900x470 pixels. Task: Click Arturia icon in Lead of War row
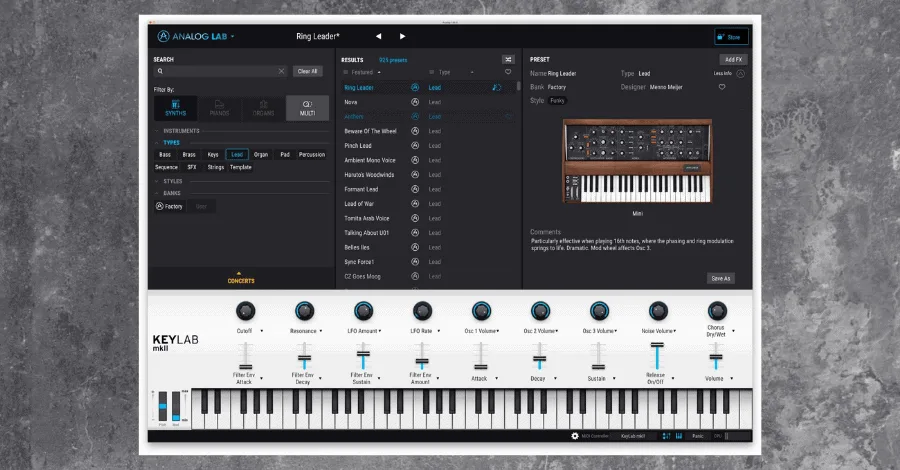tap(415, 204)
